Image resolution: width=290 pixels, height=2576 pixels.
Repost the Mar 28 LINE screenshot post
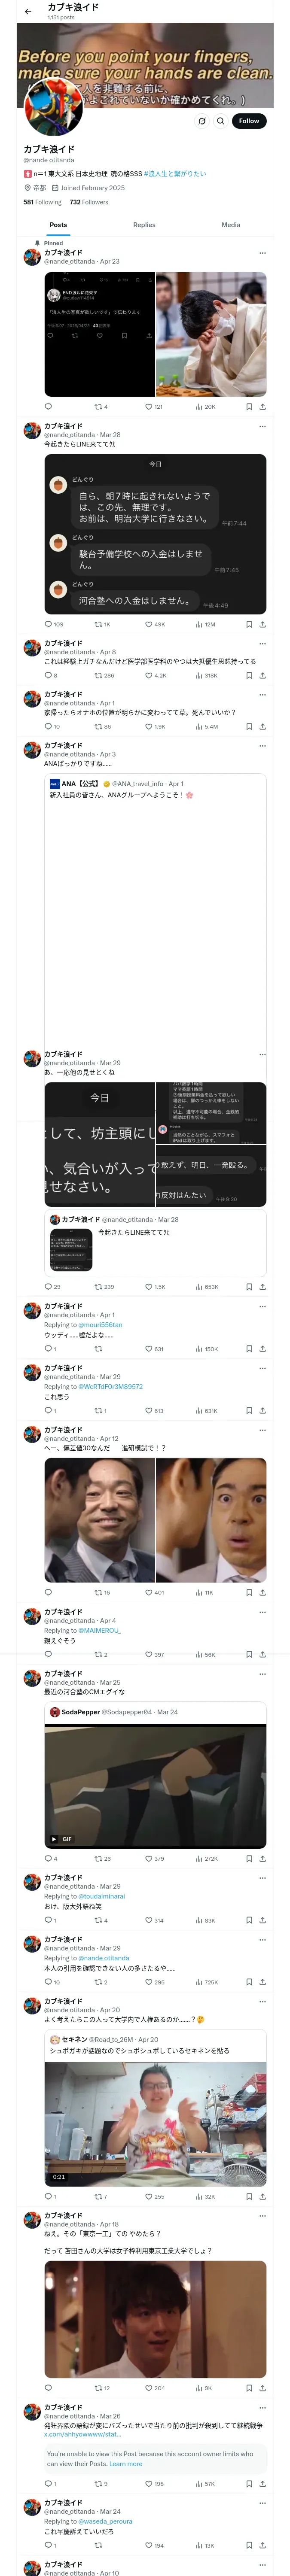tap(102, 624)
